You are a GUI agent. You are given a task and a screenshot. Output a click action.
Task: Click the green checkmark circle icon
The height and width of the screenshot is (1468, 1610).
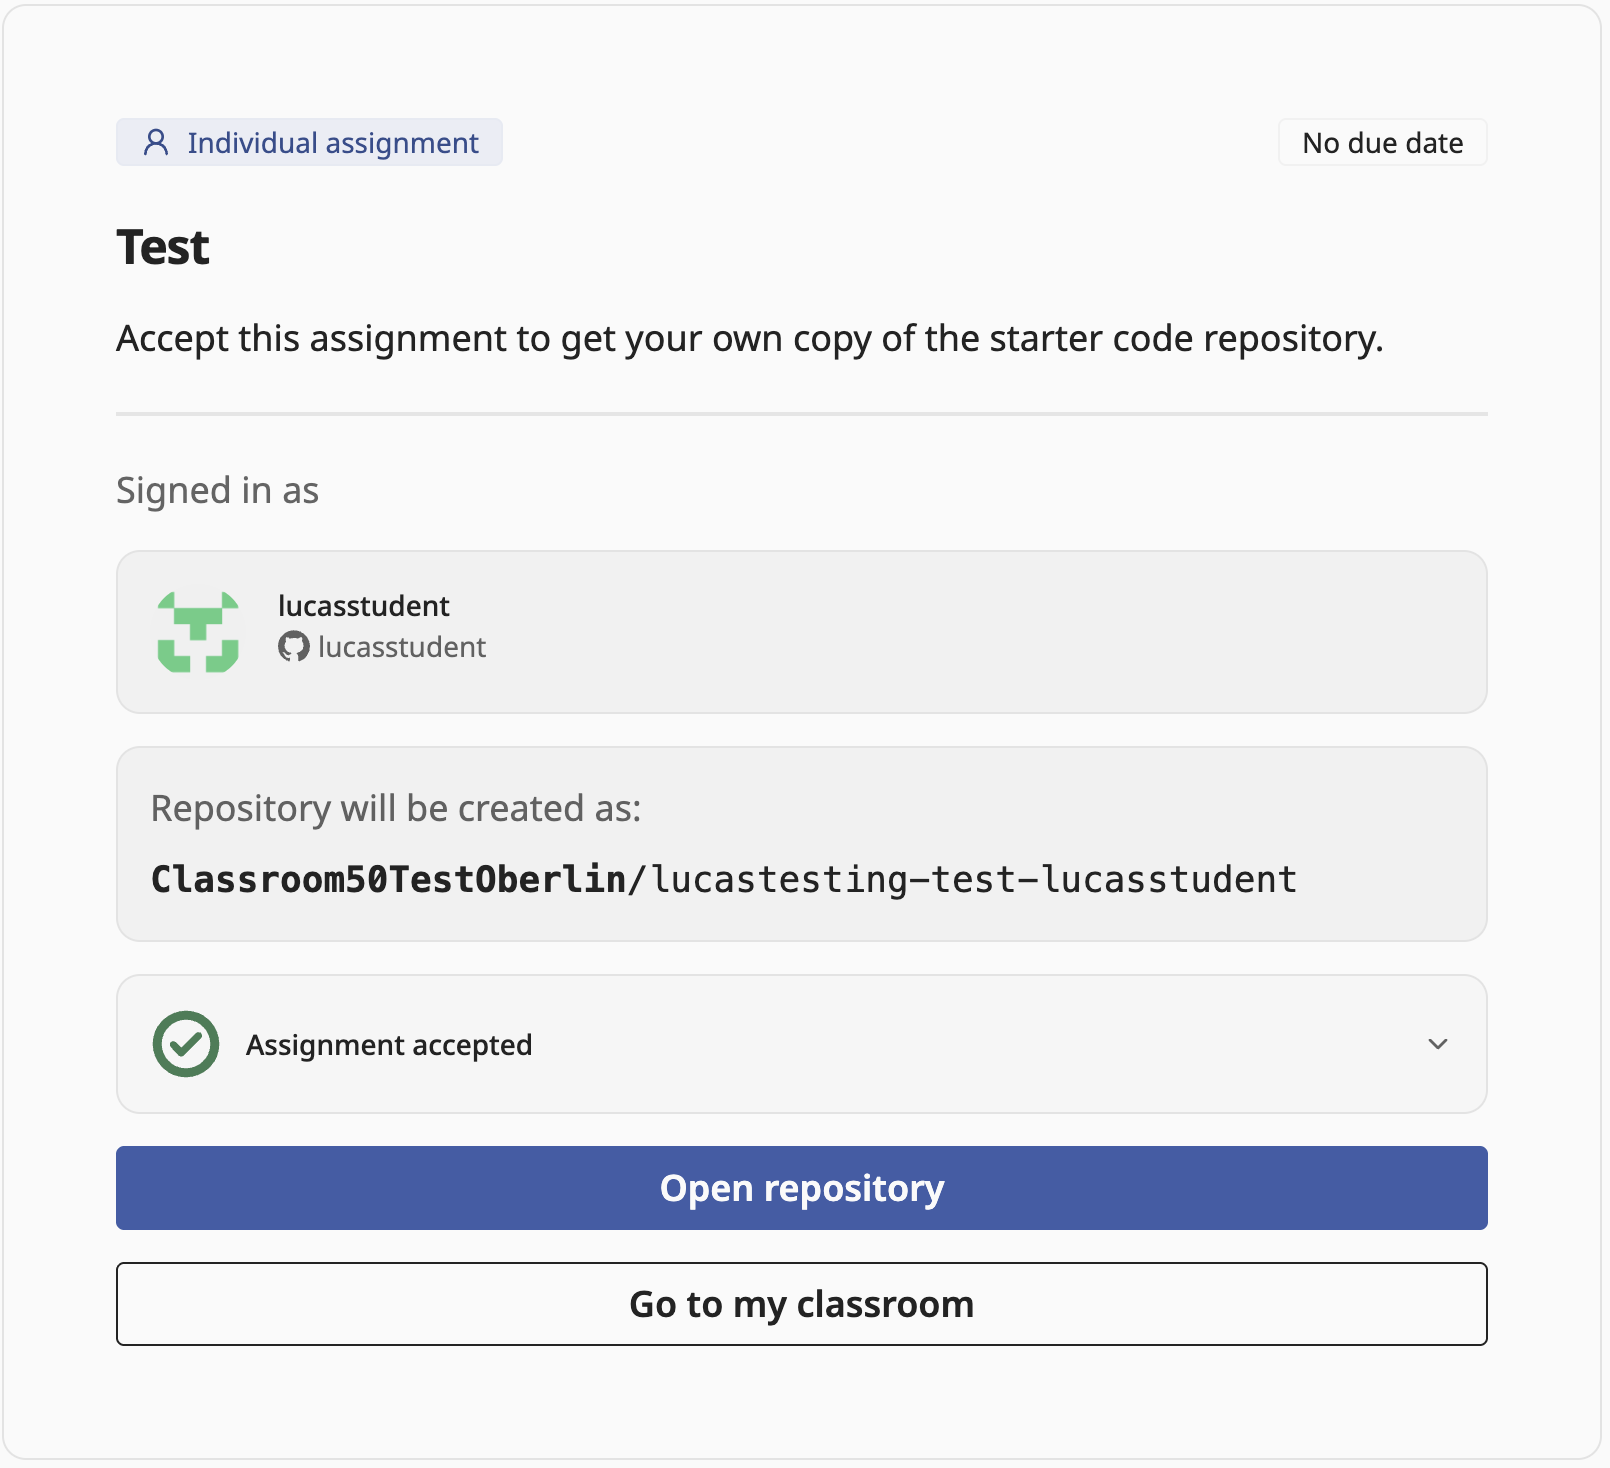coord(186,1044)
